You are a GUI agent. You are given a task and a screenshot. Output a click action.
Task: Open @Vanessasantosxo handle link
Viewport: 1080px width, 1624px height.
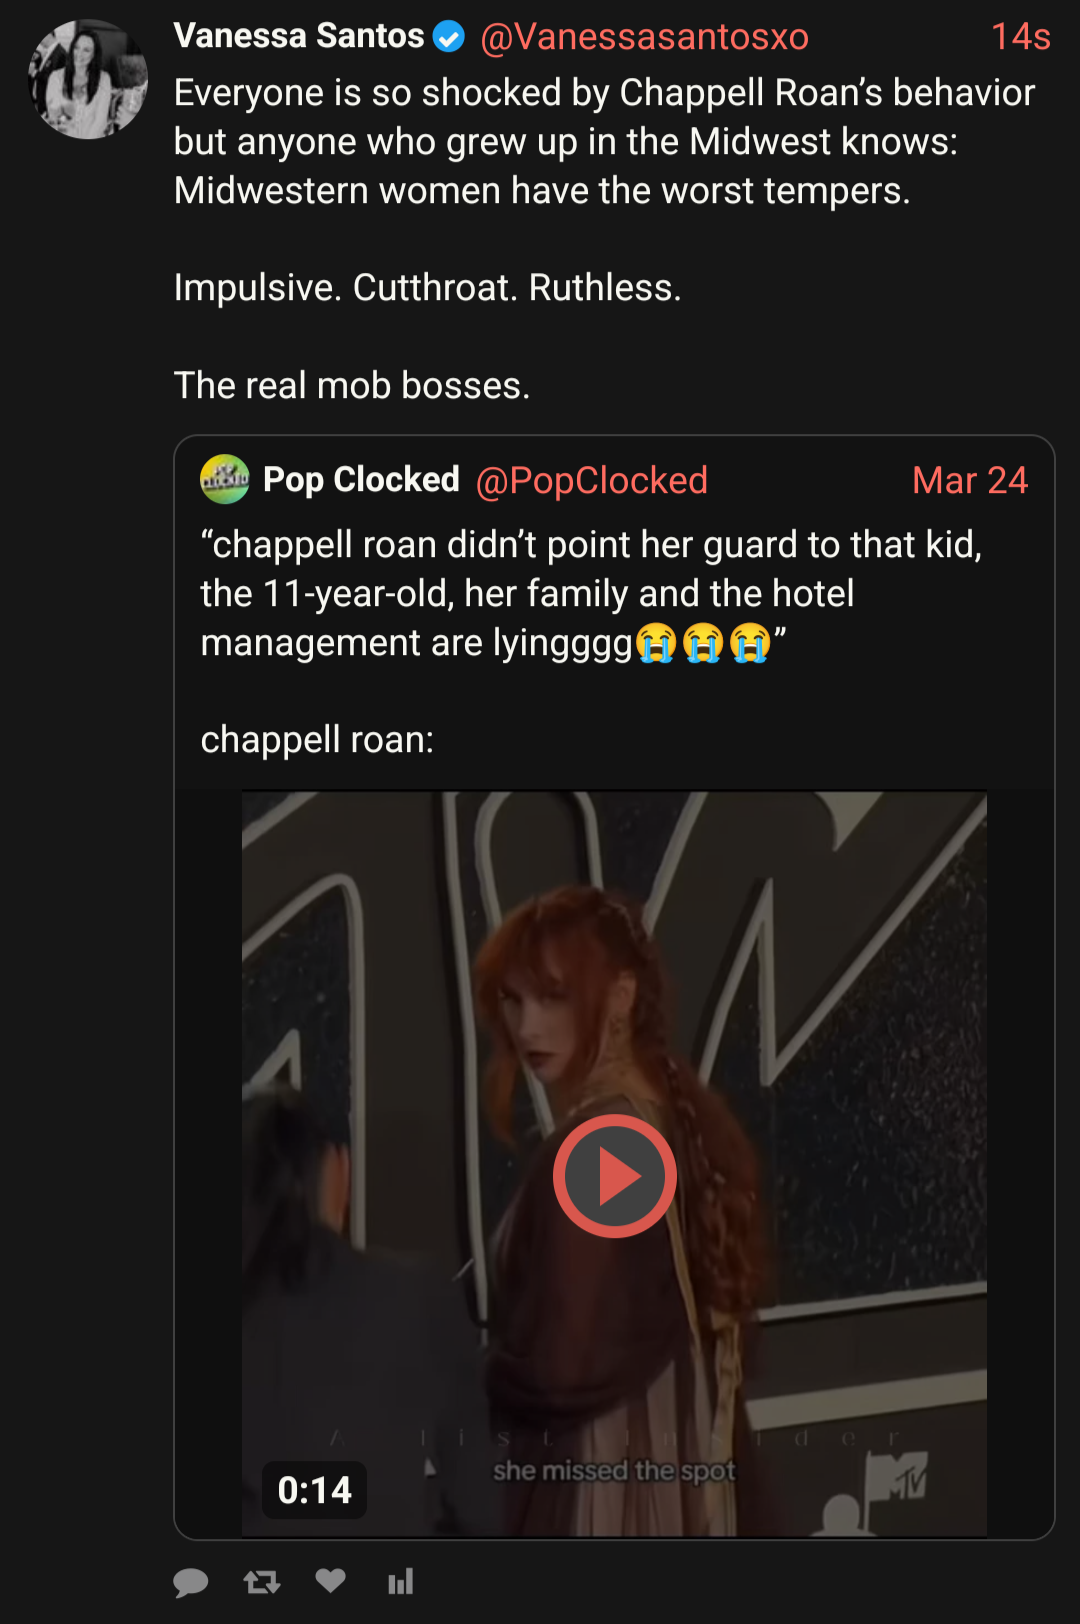644,37
